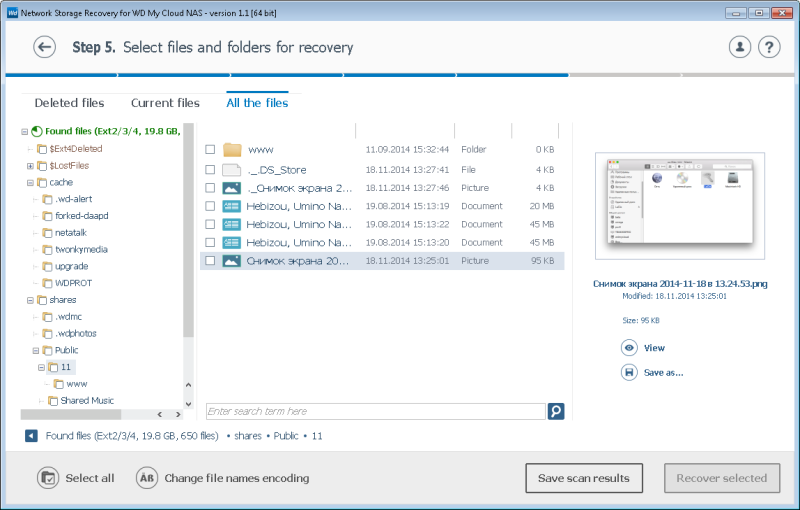Click the picture icon for 95 KB file
800x510 pixels.
click(232, 261)
